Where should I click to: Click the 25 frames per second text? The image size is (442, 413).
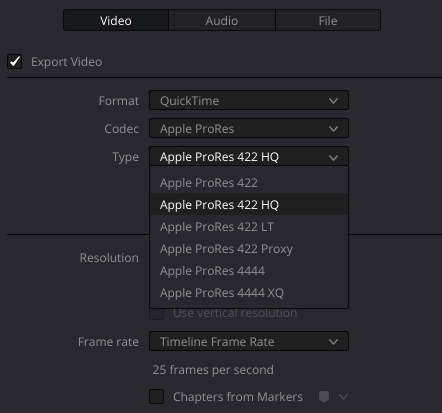(213, 370)
